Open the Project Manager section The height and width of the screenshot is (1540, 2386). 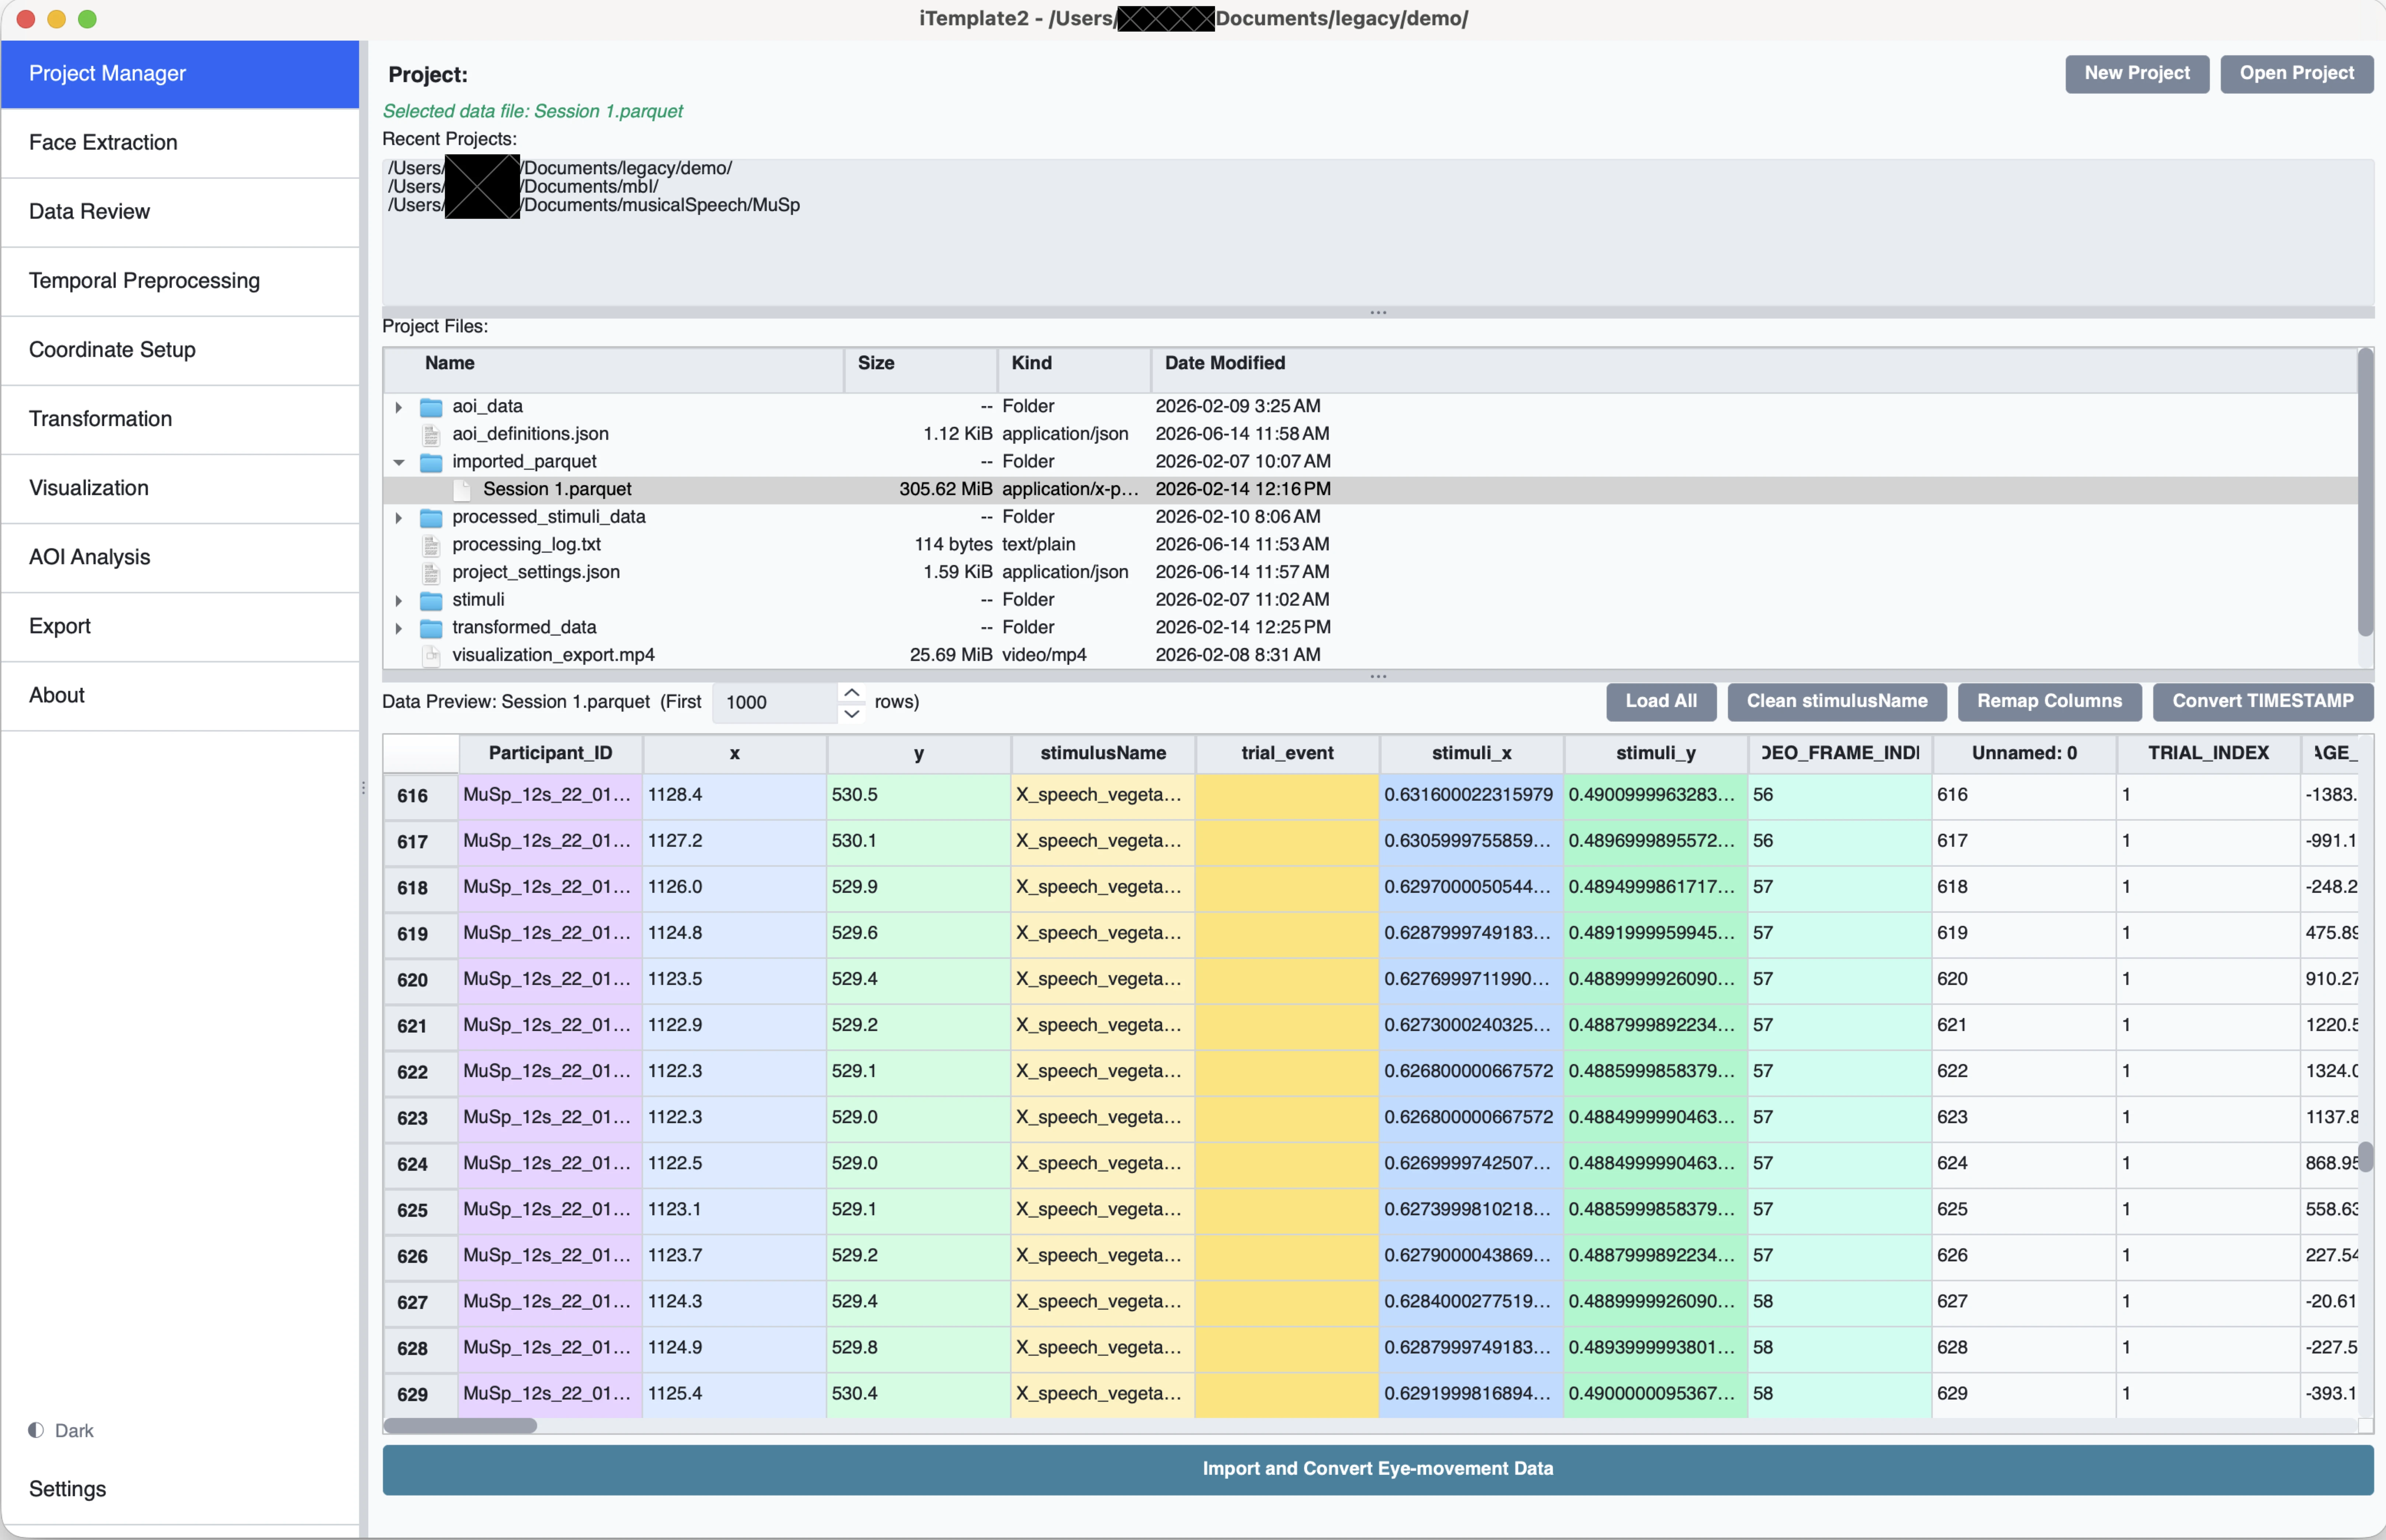tap(180, 74)
